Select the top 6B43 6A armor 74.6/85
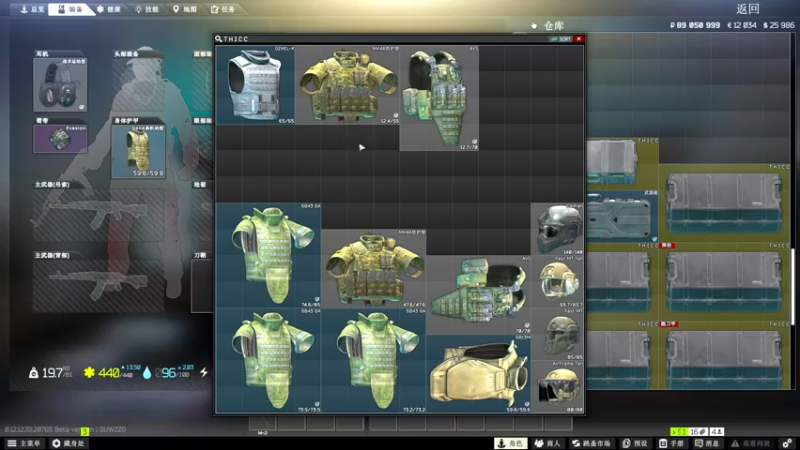Viewport: 800px width, 450px height. click(x=268, y=255)
